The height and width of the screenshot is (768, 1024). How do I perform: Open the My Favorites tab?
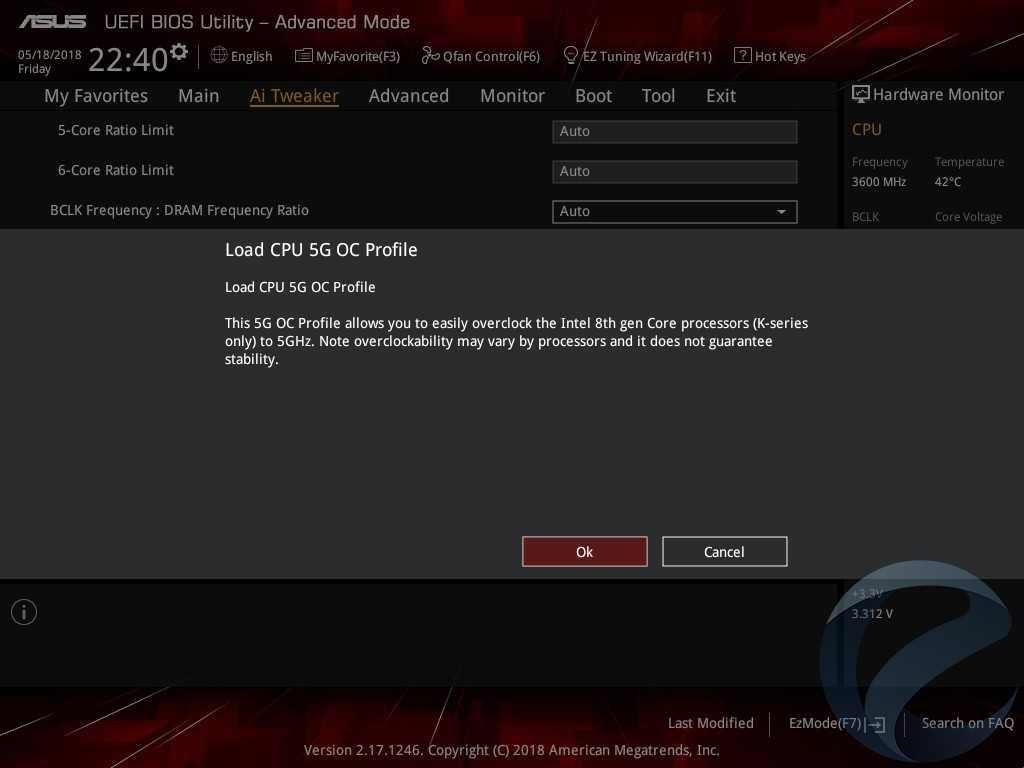(x=96, y=96)
